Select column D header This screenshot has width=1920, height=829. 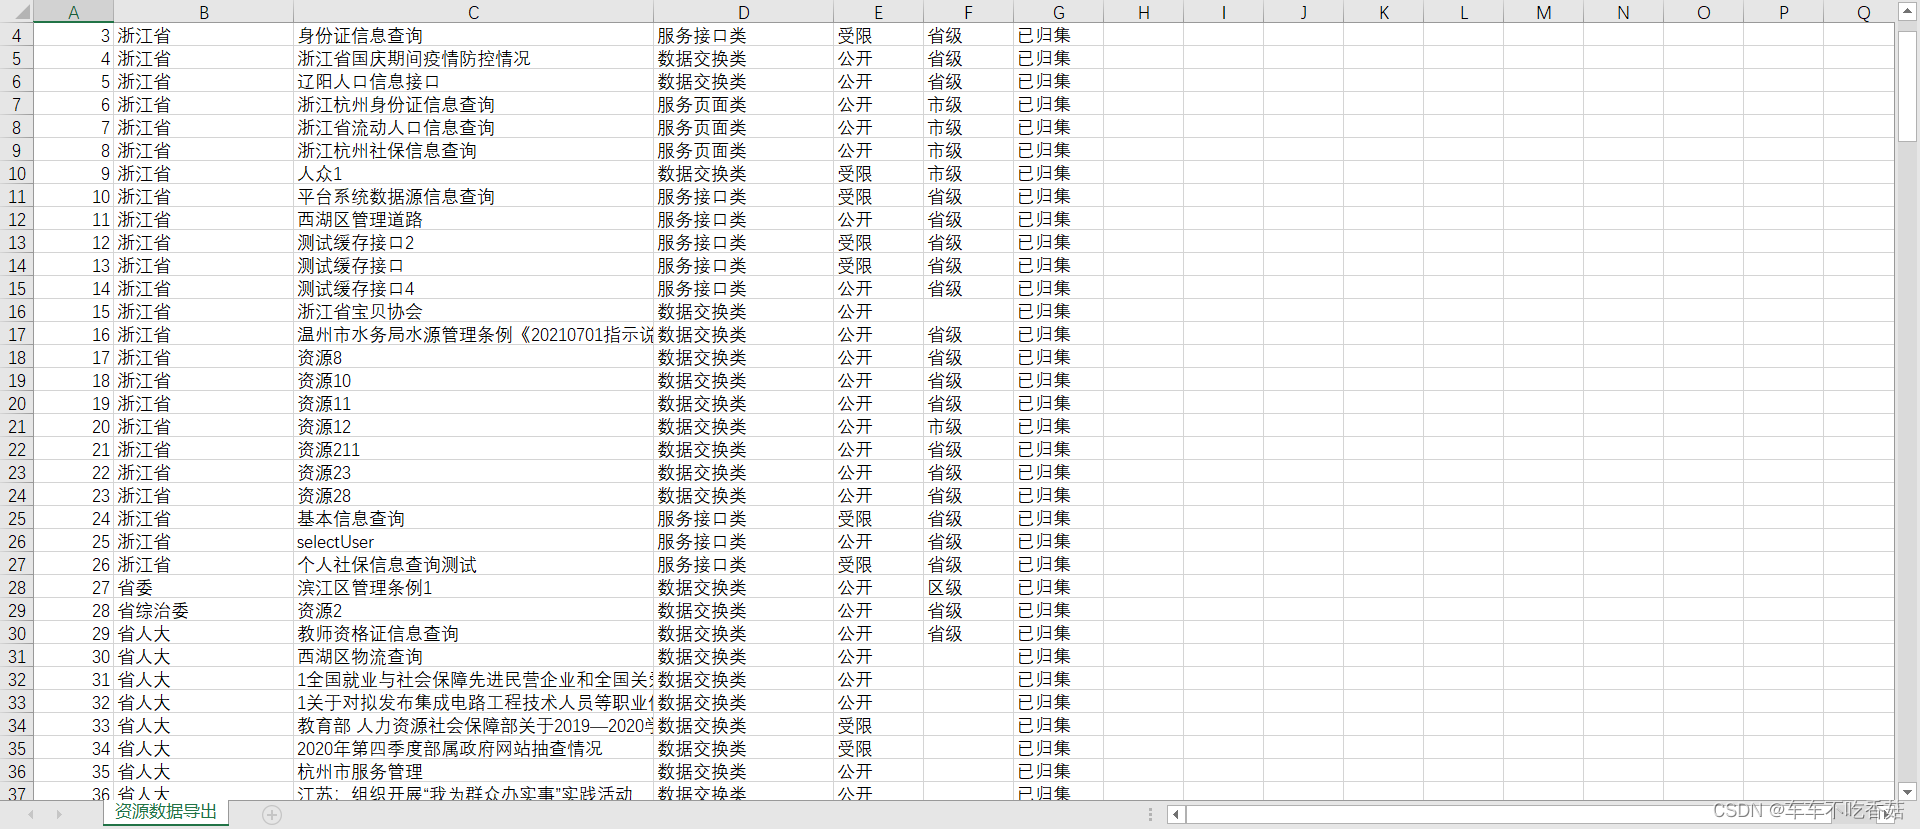tap(744, 12)
